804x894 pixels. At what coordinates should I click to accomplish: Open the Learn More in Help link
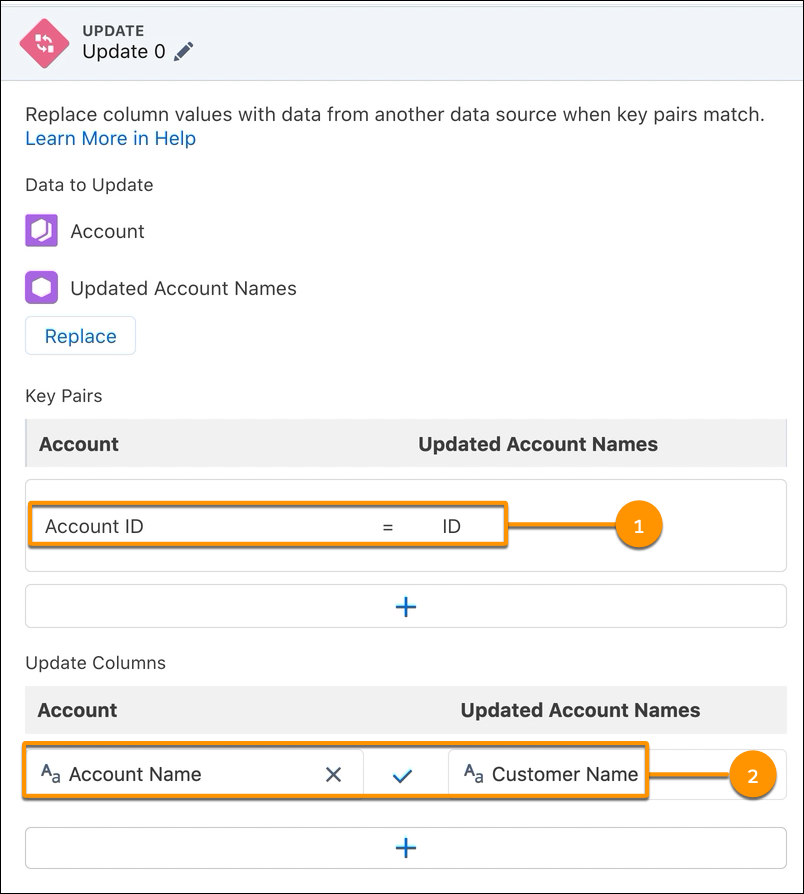pyautogui.click(x=110, y=138)
